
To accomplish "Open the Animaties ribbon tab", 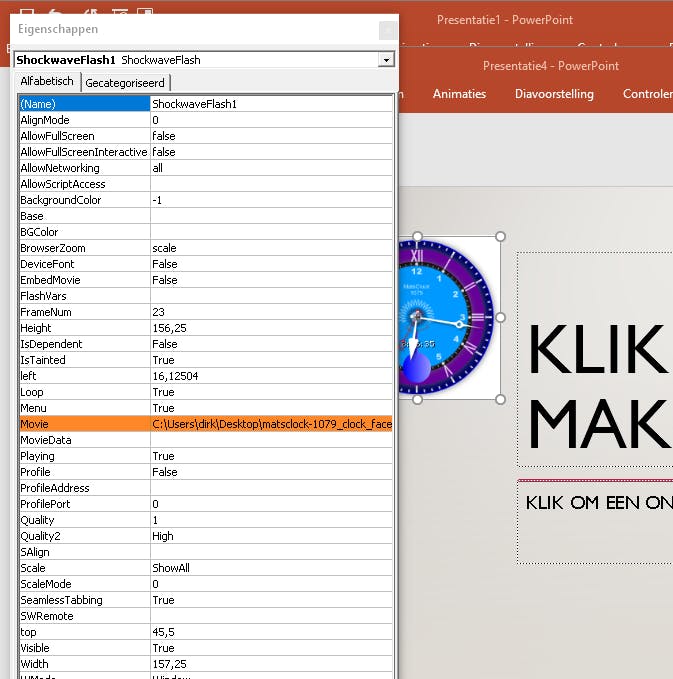I will 459,94.
